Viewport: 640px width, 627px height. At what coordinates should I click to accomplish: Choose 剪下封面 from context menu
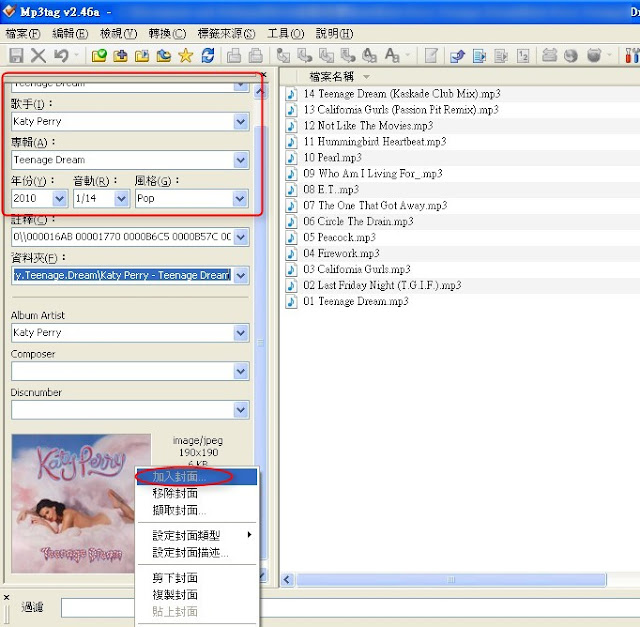[x=197, y=578]
